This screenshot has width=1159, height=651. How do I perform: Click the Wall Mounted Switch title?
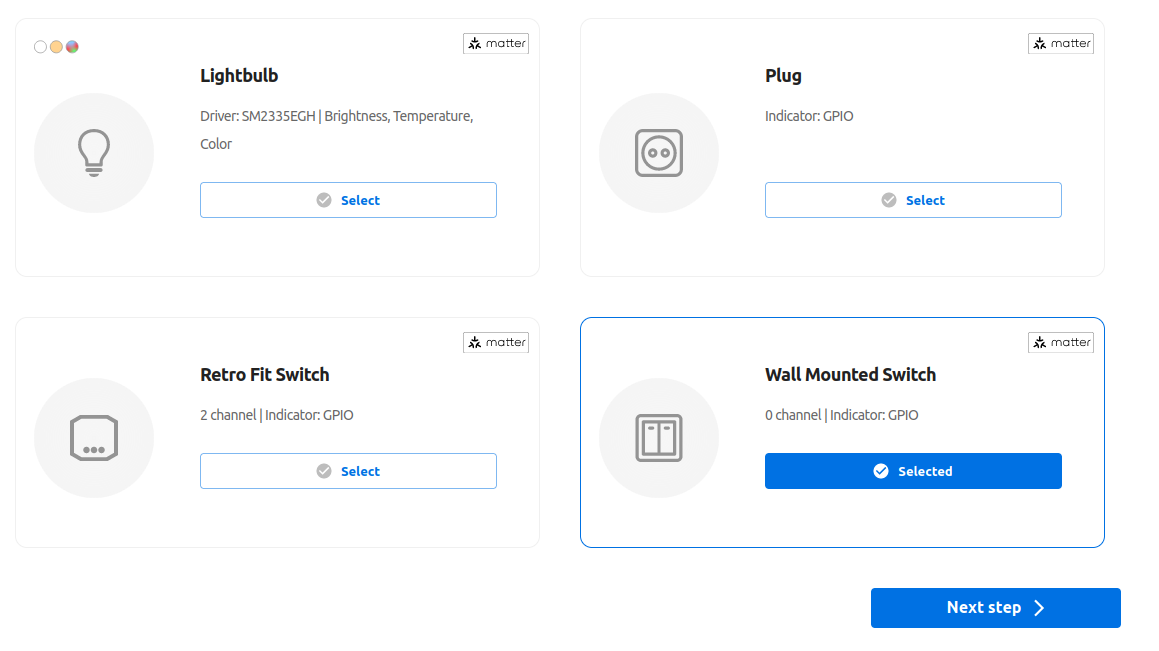click(850, 375)
